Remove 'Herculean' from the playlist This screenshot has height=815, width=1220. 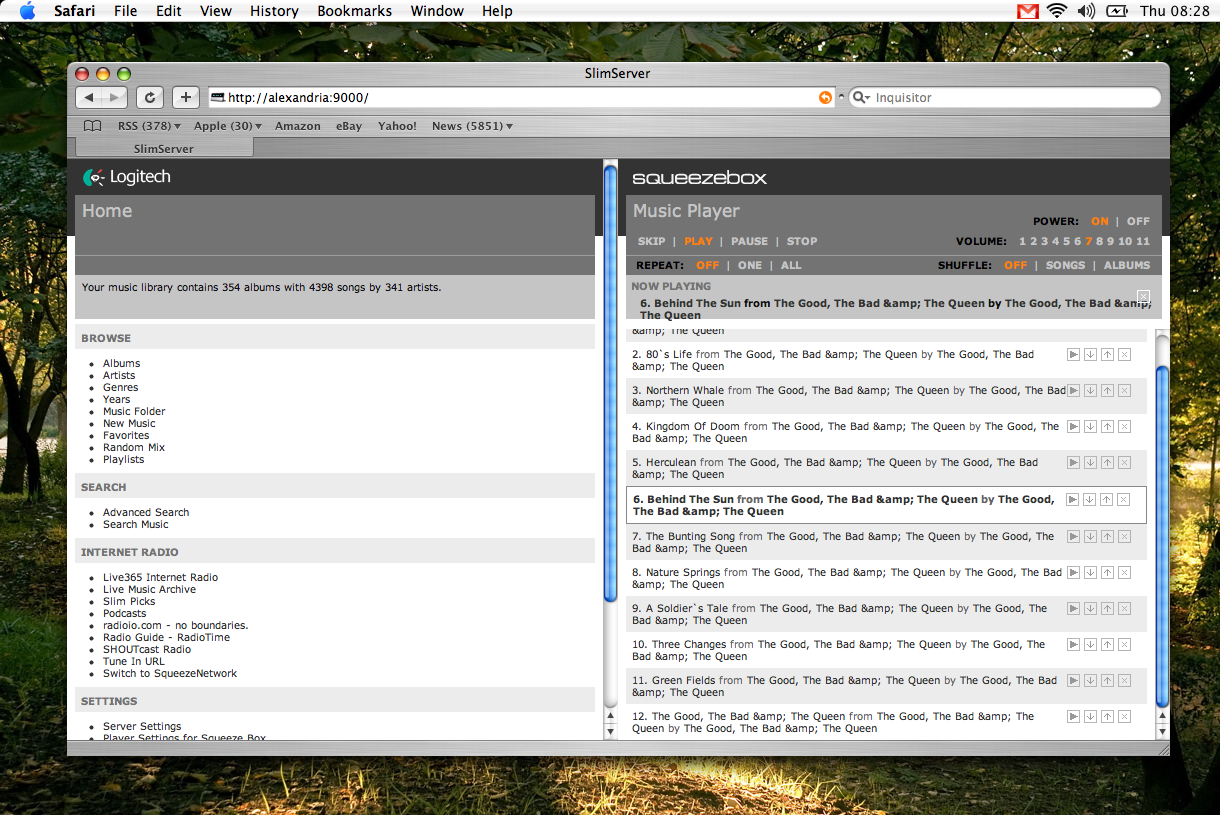(1124, 463)
